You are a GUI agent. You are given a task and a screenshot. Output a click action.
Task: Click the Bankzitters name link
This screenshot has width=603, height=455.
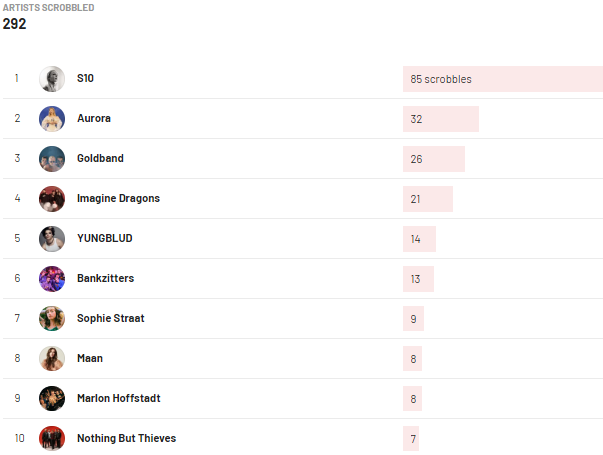[105, 278]
